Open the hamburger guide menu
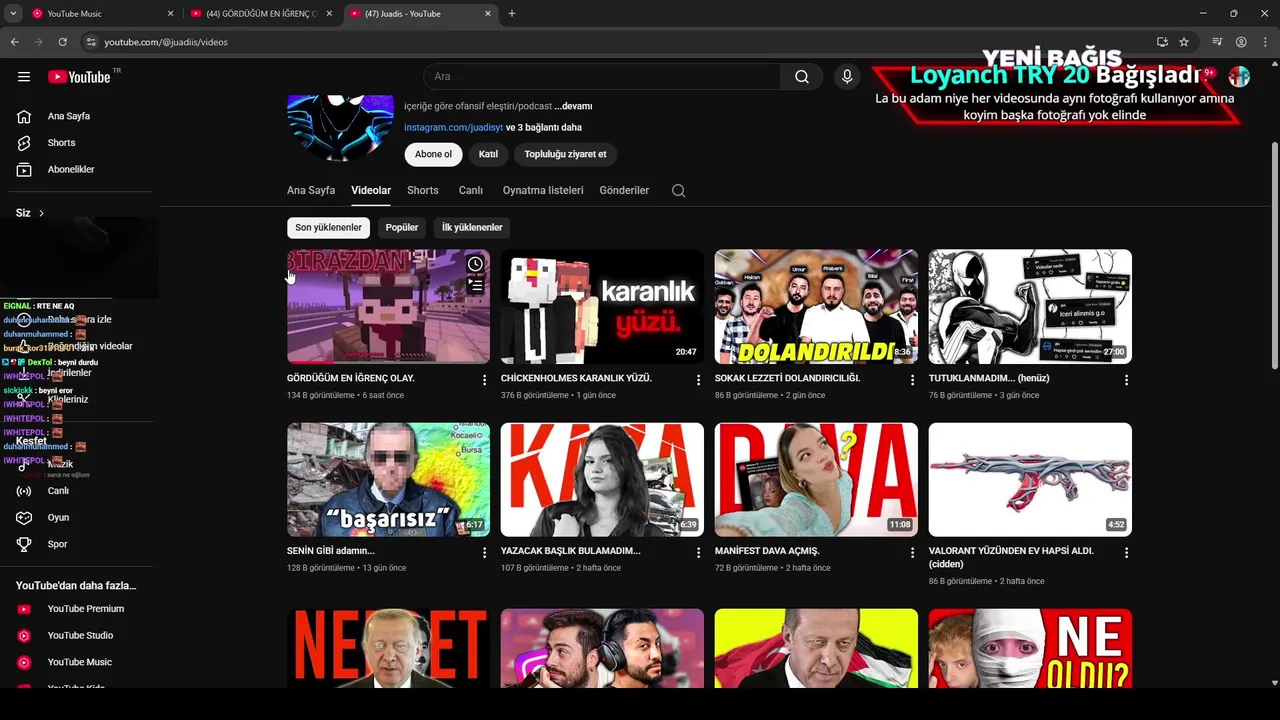 [x=24, y=77]
